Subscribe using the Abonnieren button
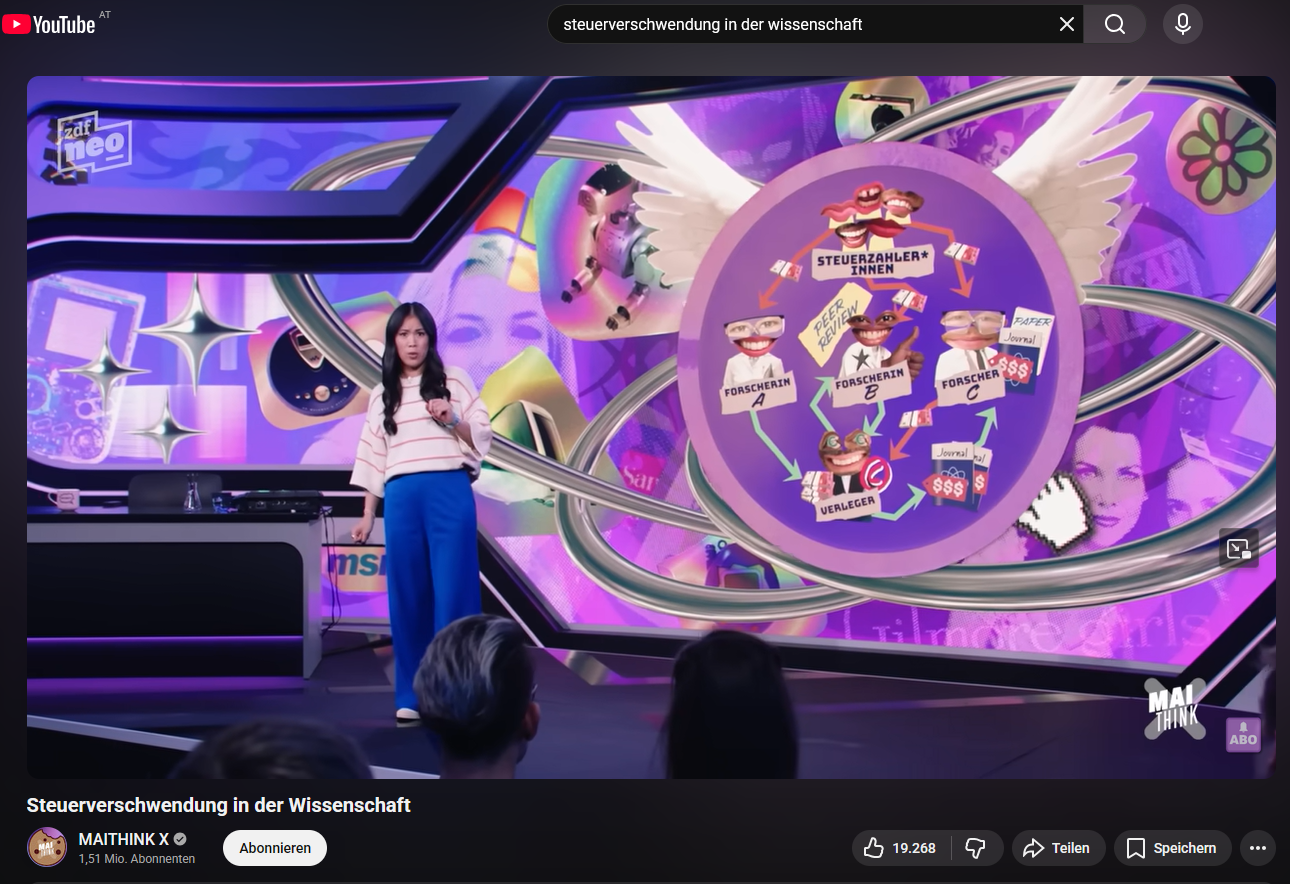 (x=275, y=848)
